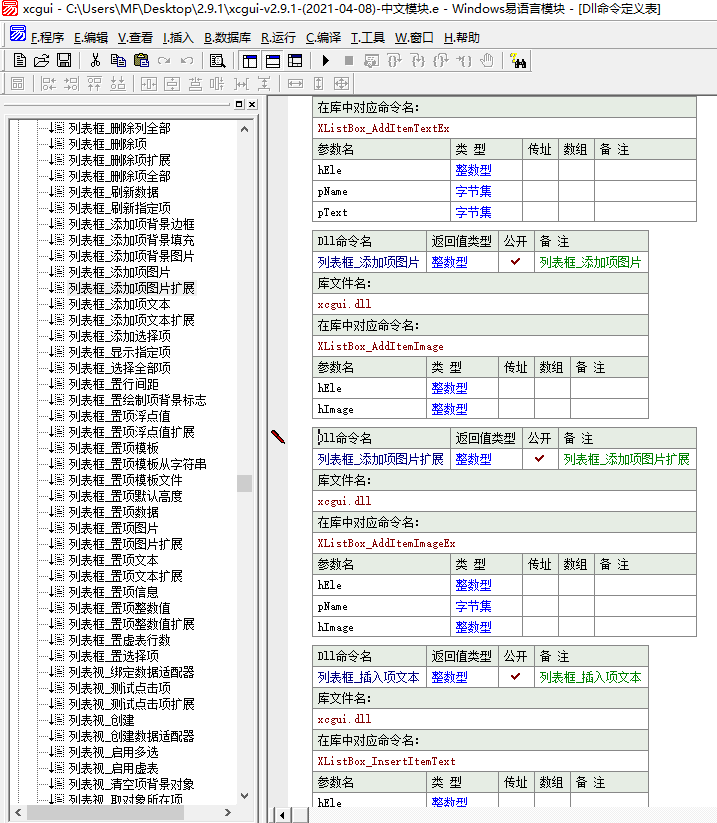Click the Copy toolbar icon

[118, 61]
